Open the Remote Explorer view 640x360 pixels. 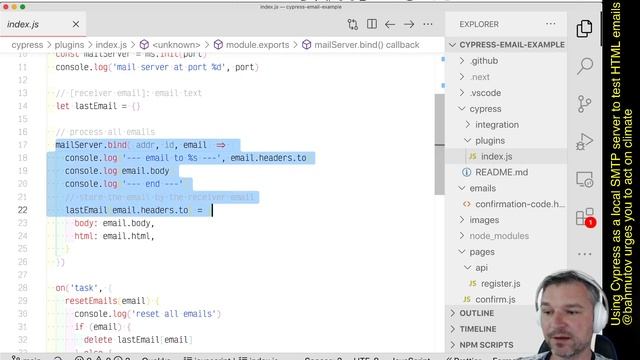tap(584, 180)
